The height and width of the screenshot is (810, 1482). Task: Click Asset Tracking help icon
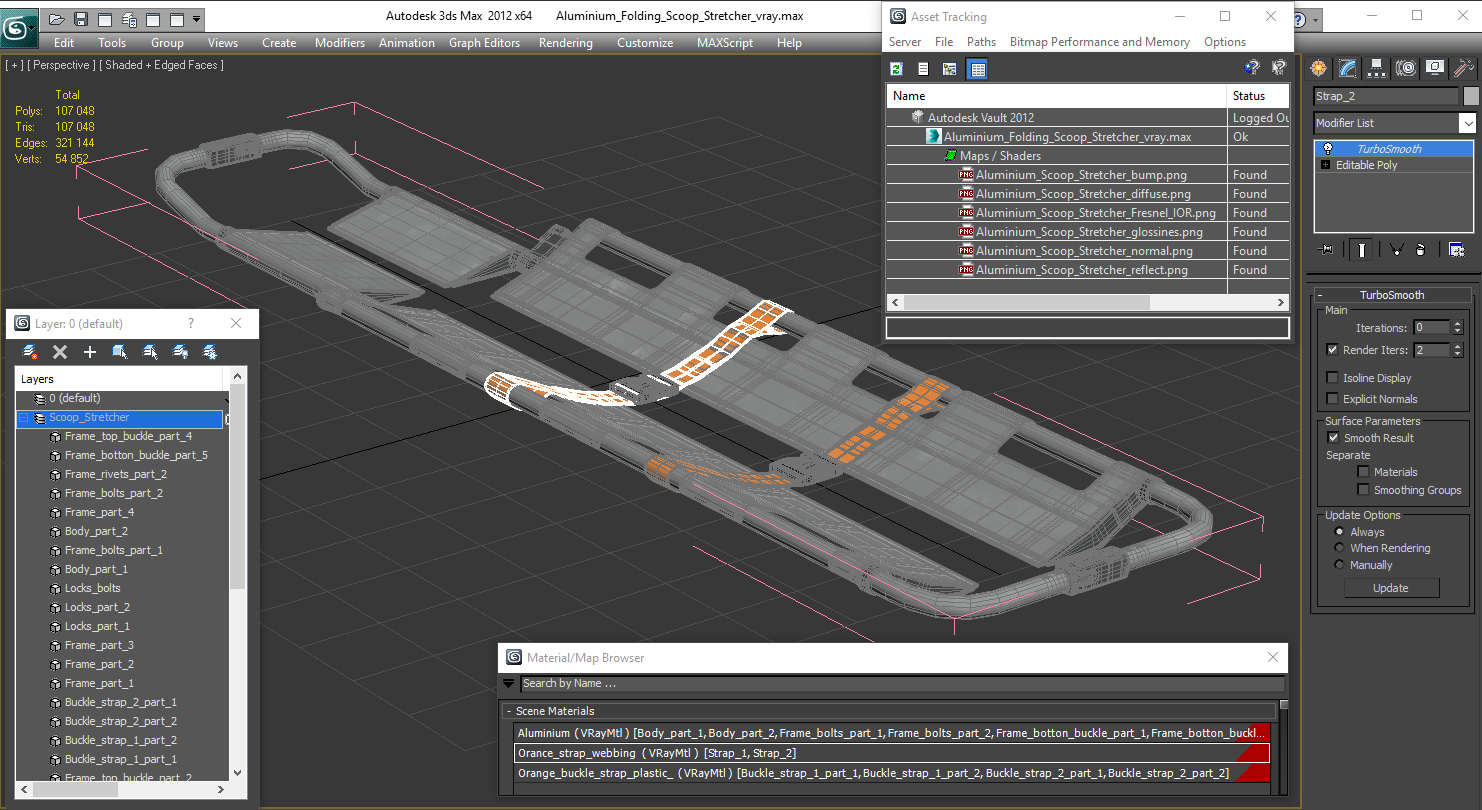point(1251,68)
